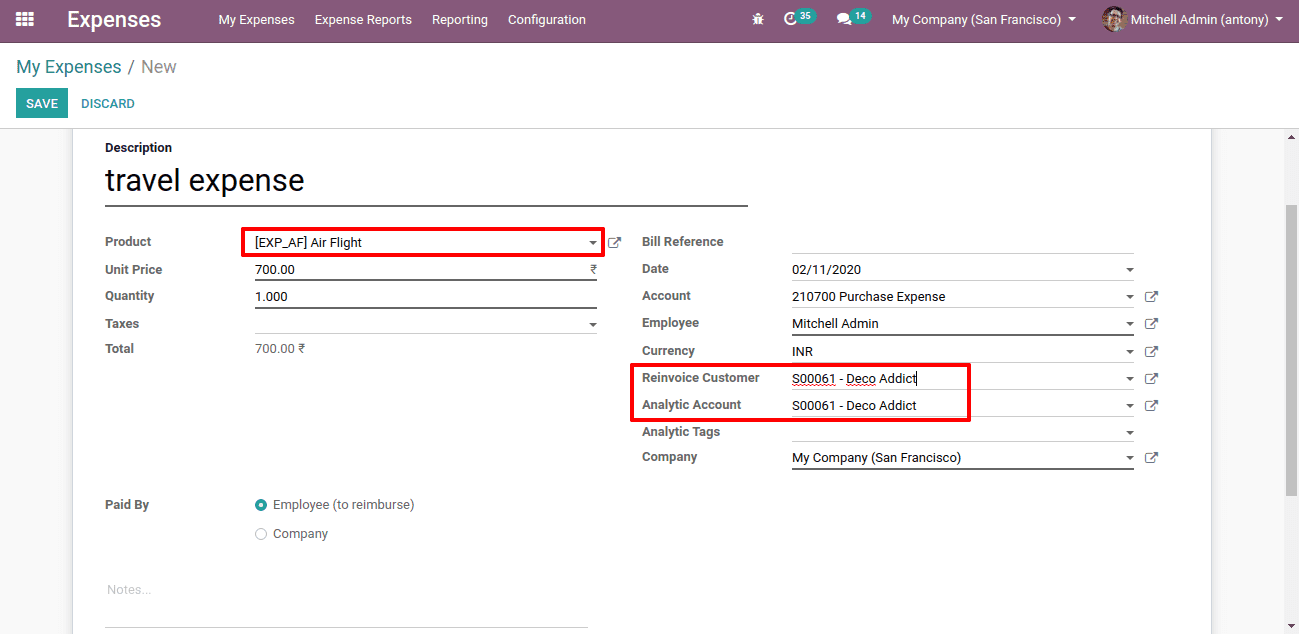Open external link for Reinvoice Customer
The width and height of the screenshot is (1299, 634).
point(1152,379)
